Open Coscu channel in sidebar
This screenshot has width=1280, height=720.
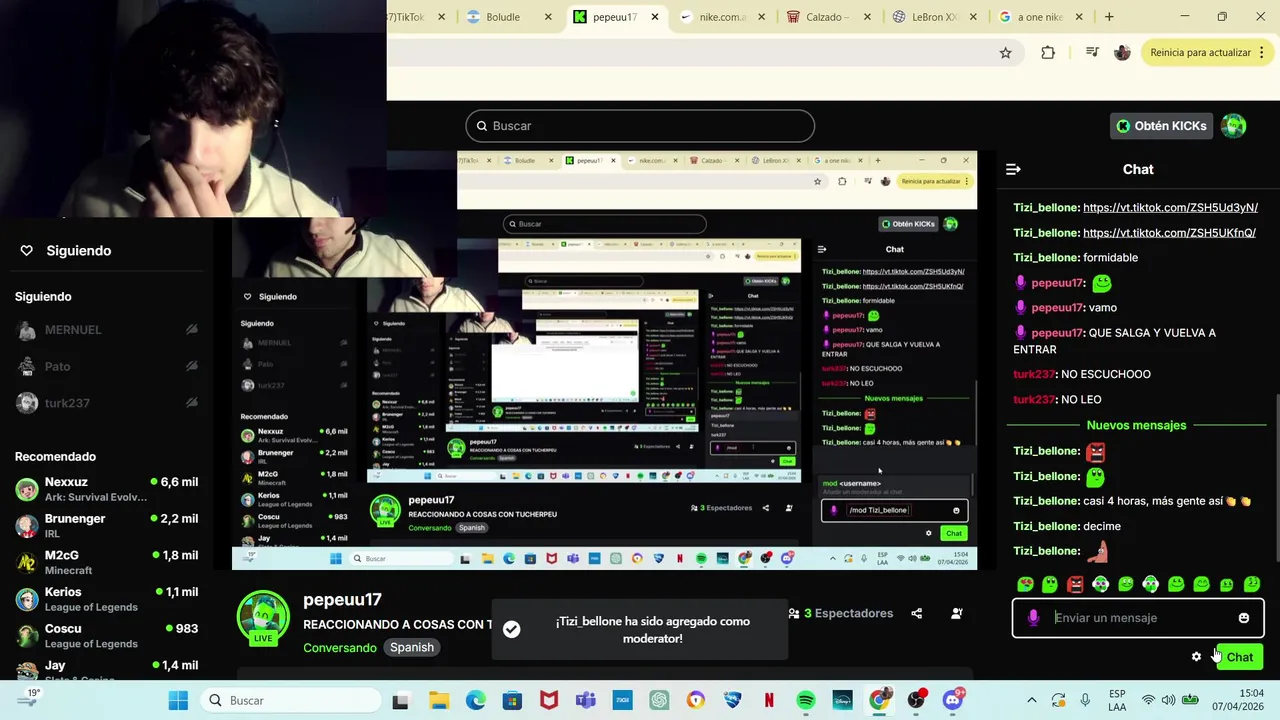click(x=107, y=636)
